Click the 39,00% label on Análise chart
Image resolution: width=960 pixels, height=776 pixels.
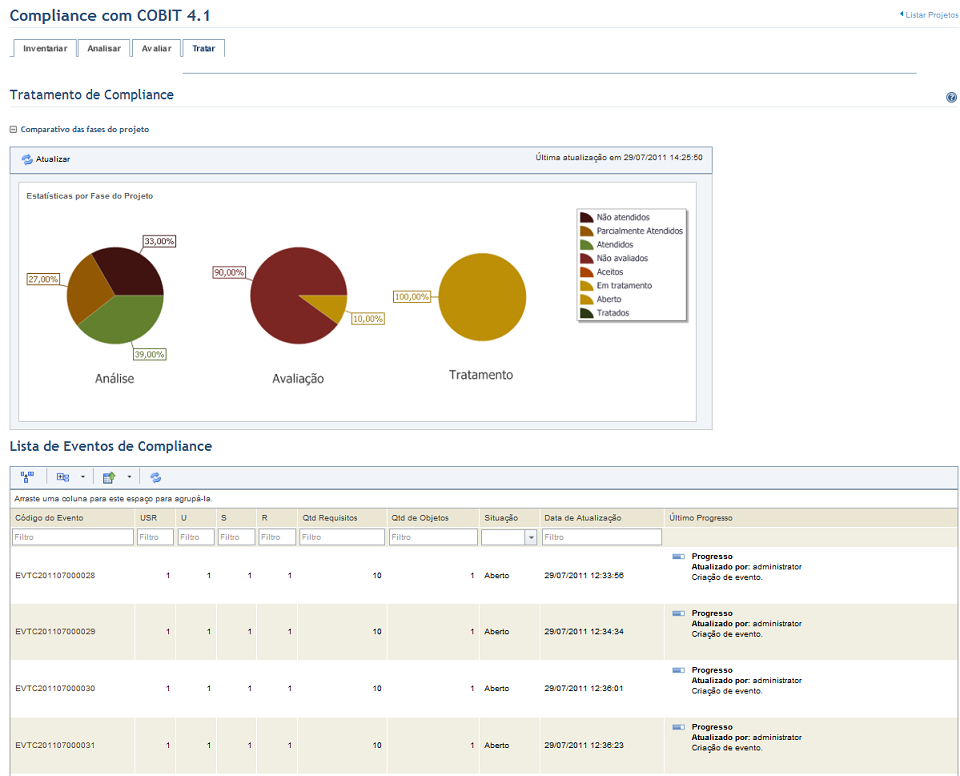point(150,355)
